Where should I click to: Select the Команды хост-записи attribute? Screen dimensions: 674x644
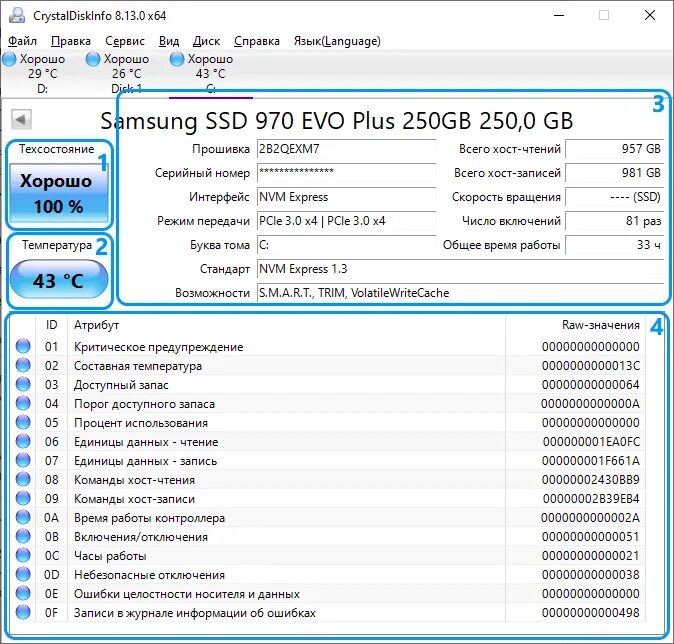[134, 499]
